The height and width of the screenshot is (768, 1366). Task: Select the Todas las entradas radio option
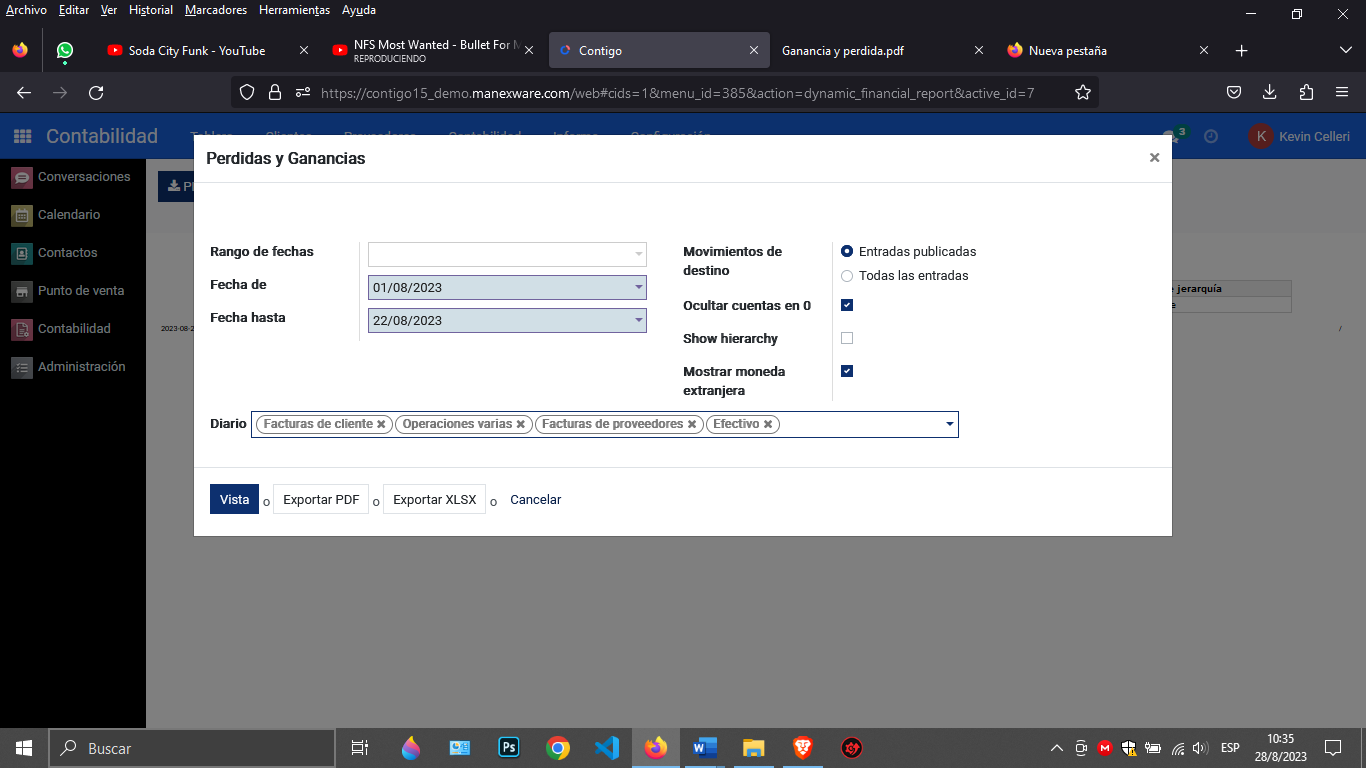847,276
